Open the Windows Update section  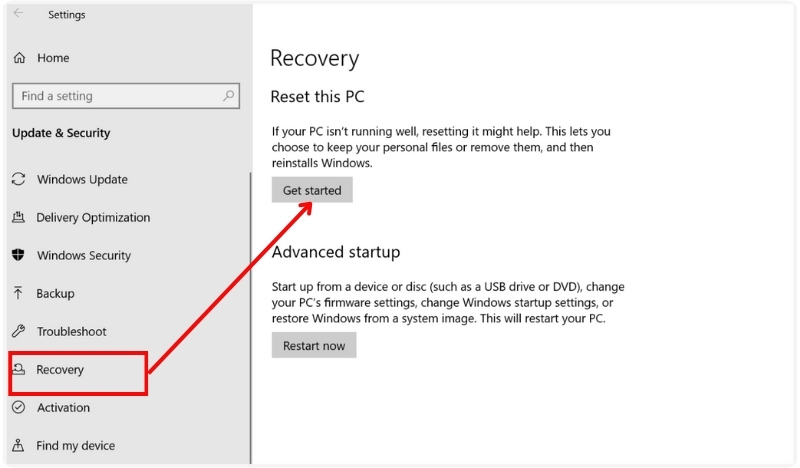pyautogui.click(x=82, y=179)
